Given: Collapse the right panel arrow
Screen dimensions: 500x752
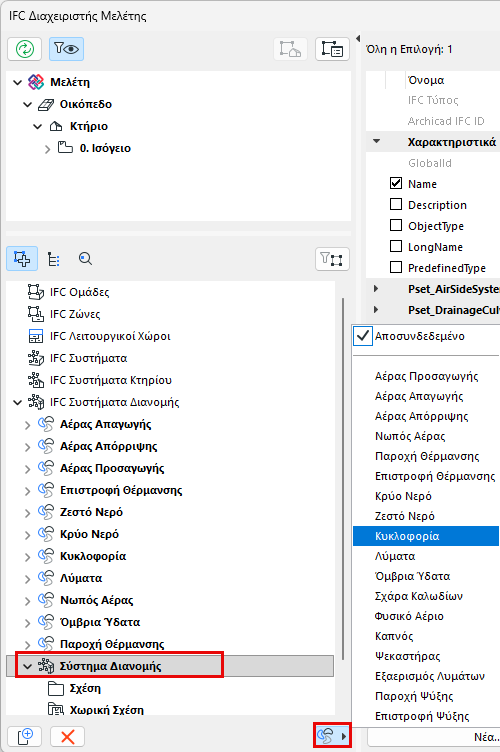Looking at the screenshot, I should (358, 38).
